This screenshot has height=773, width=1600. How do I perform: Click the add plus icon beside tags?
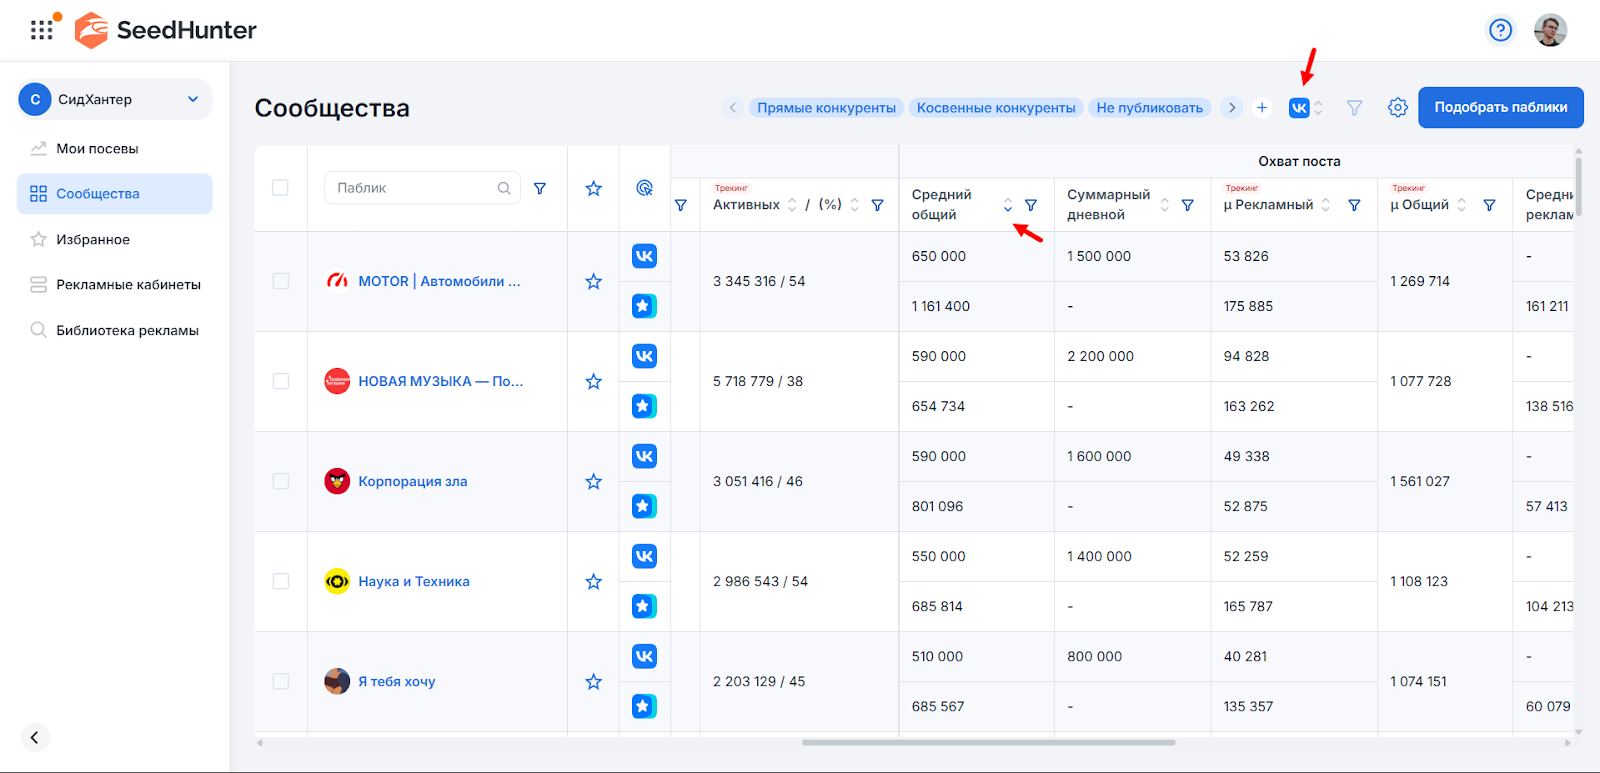[x=1262, y=108]
